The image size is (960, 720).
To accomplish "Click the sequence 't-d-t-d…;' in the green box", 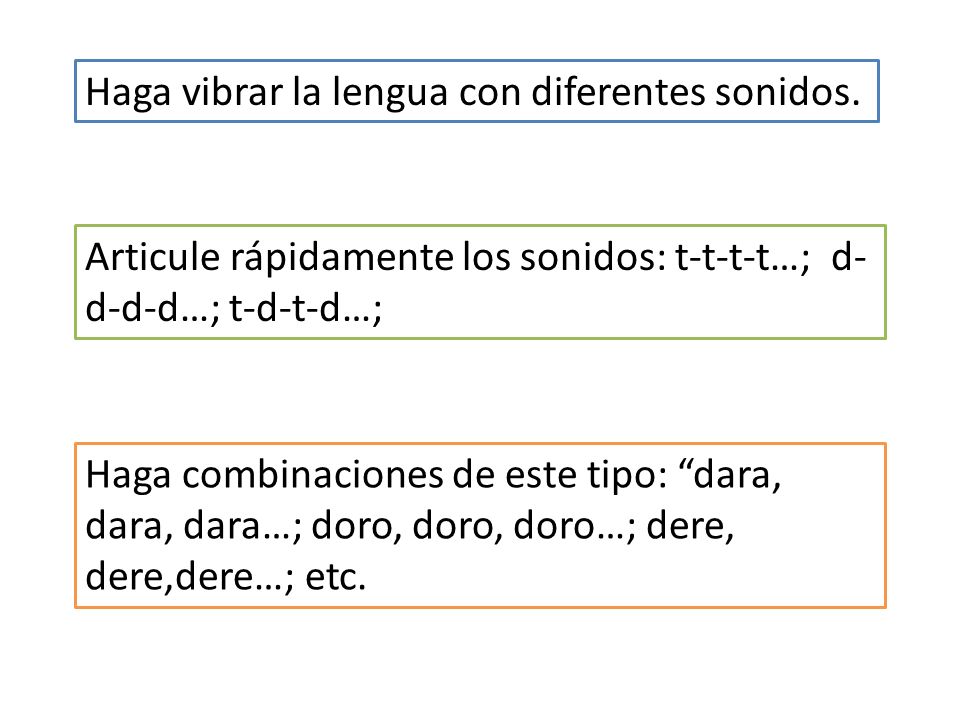I will click(x=306, y=308).
